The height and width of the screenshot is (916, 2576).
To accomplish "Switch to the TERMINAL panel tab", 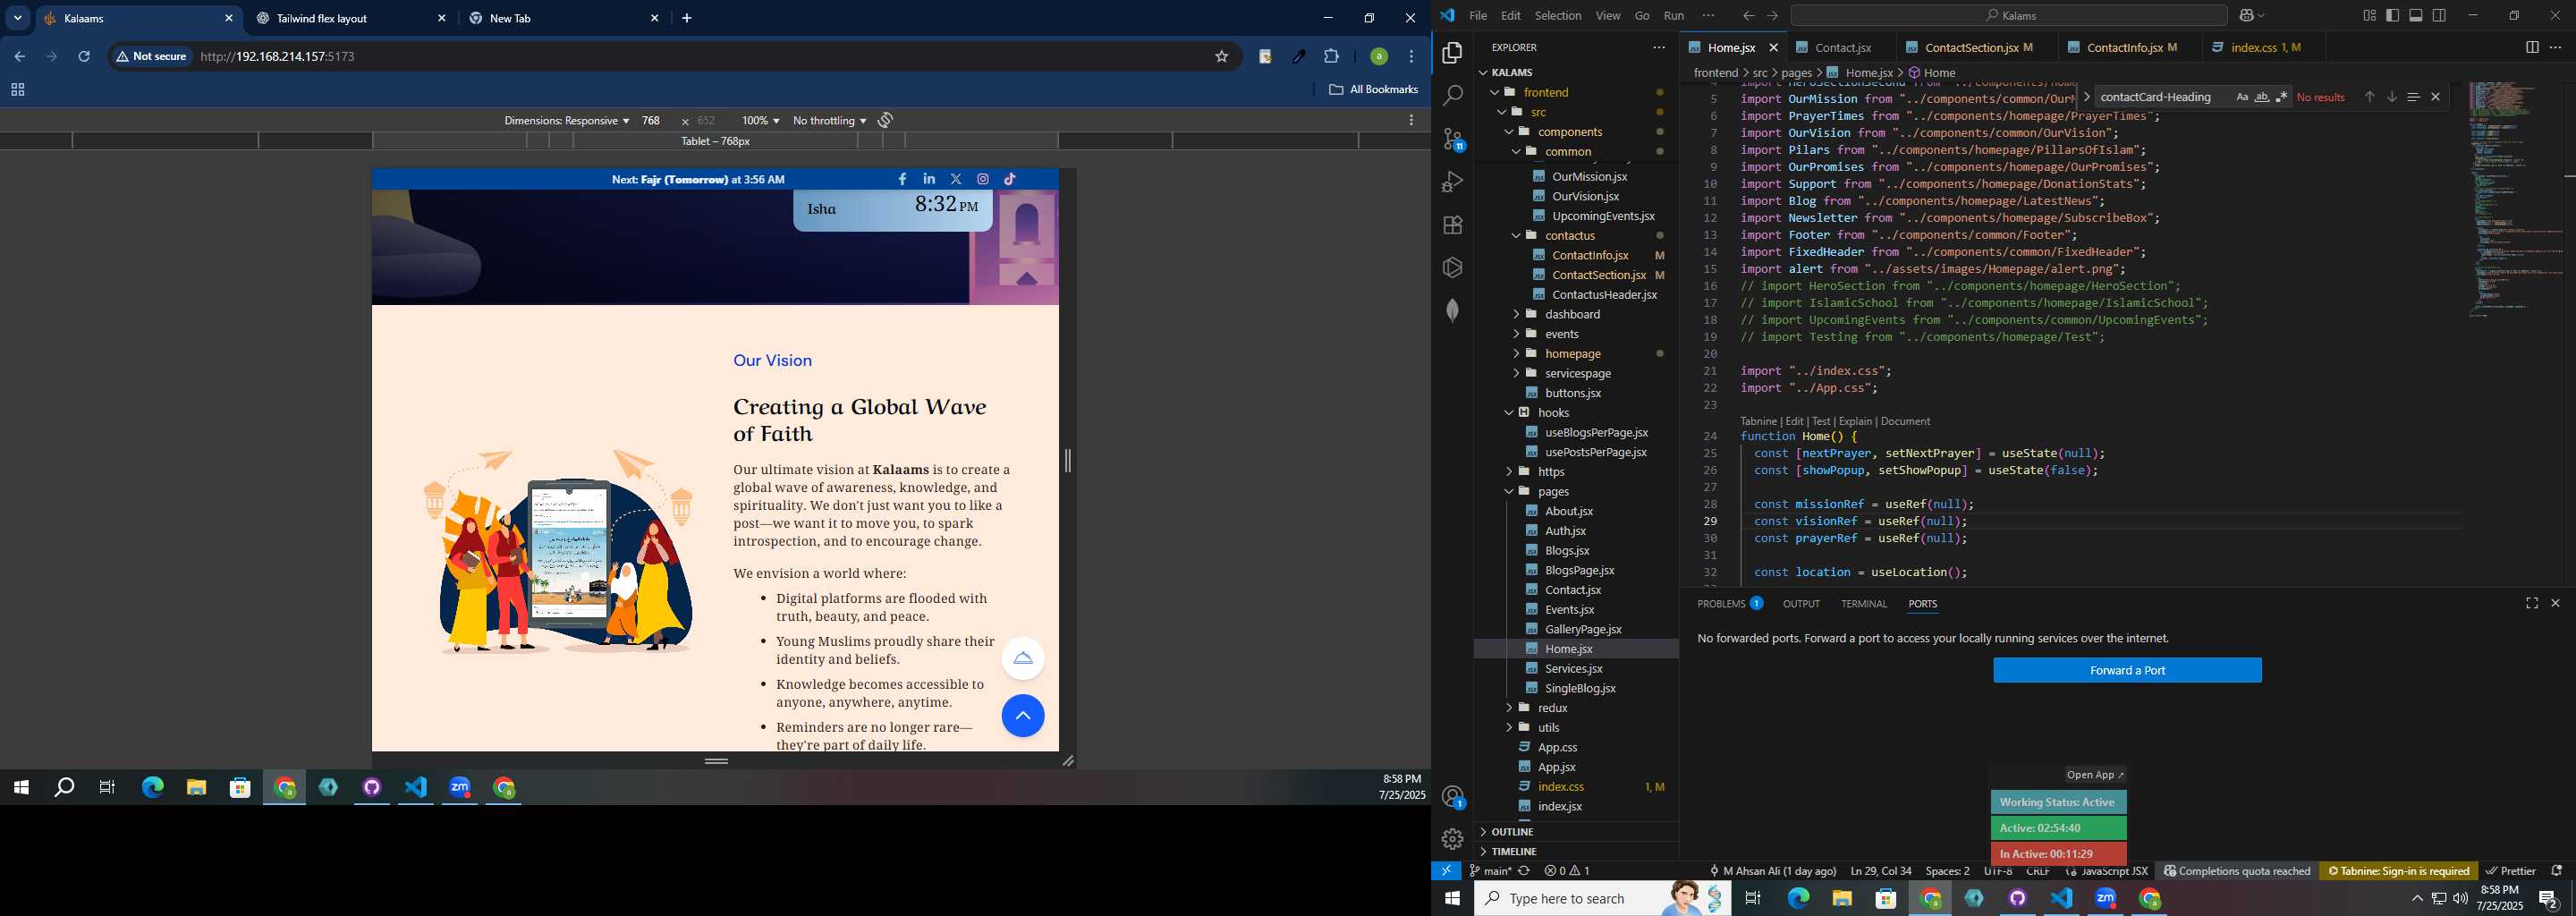I will tap(1863, 604).
